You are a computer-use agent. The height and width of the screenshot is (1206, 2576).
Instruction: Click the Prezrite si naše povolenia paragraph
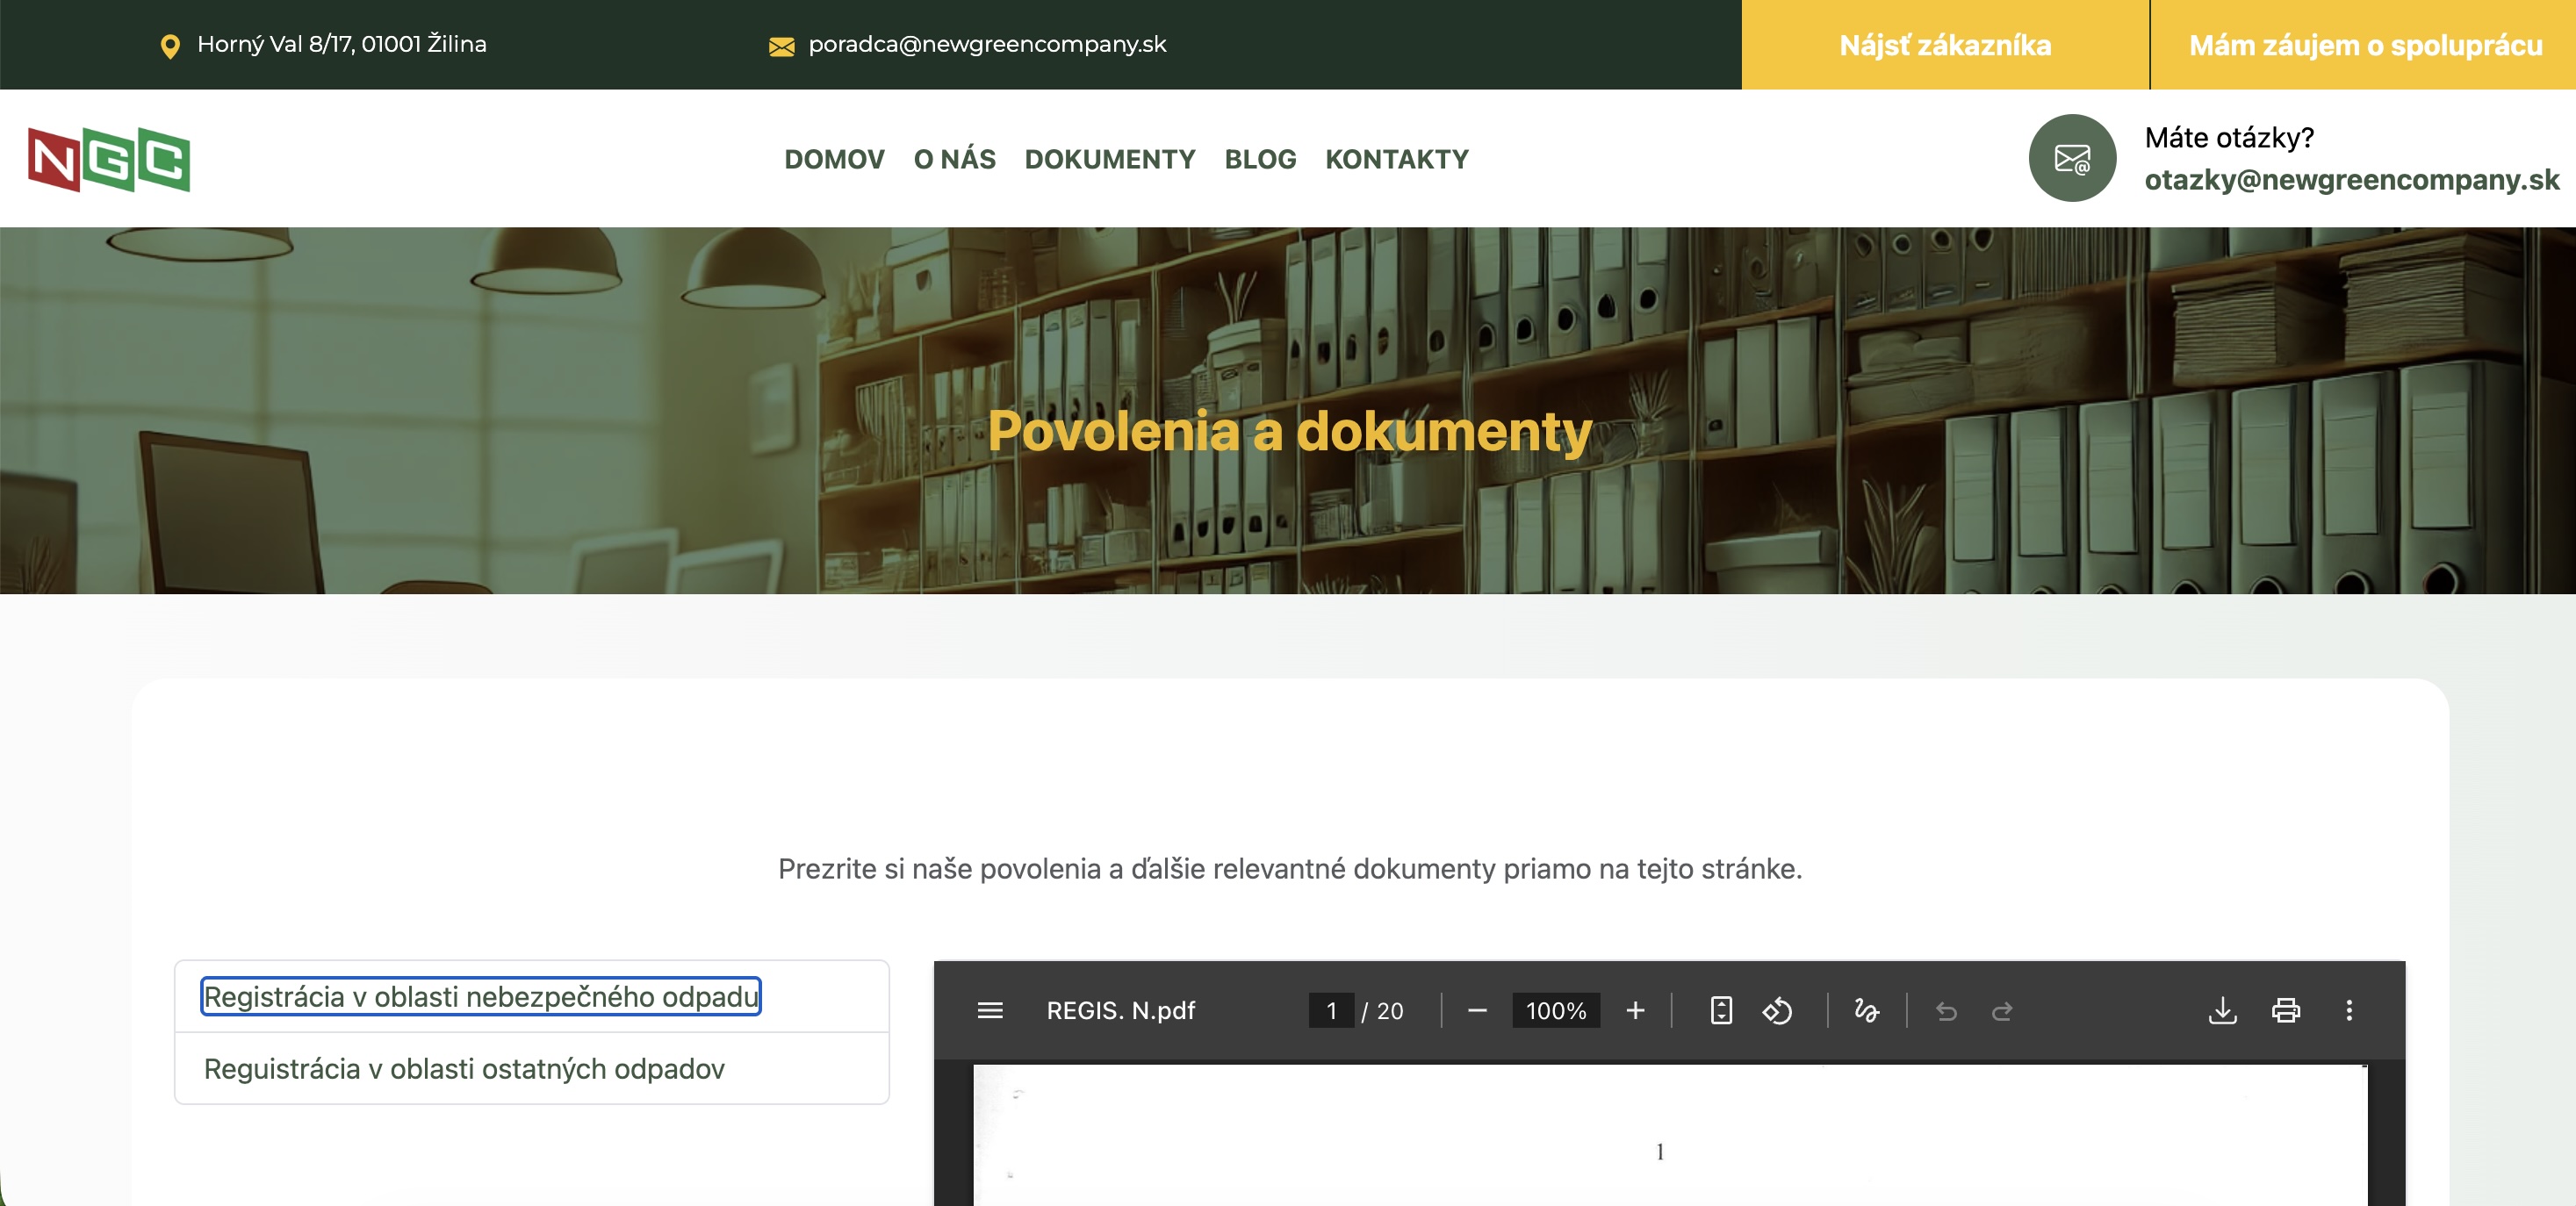tap(1290, 868)
